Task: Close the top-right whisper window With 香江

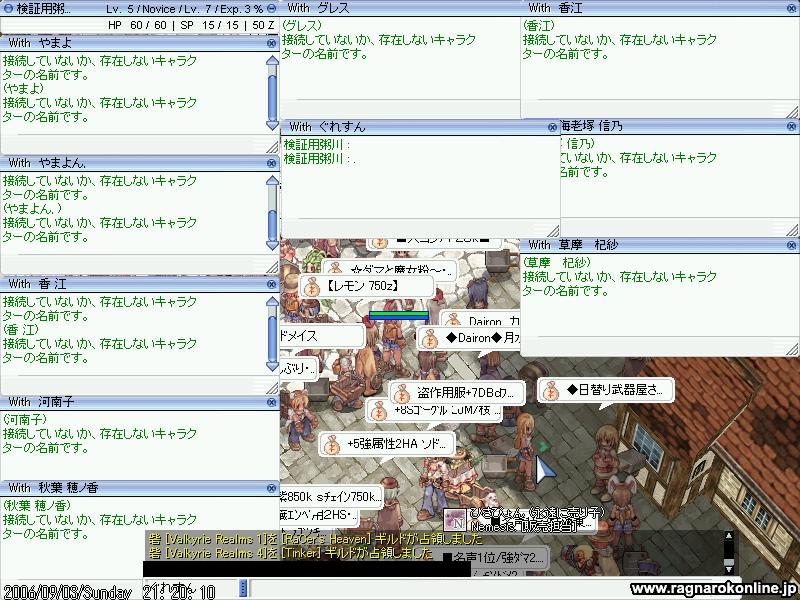Action: click(x=792, y=8)
